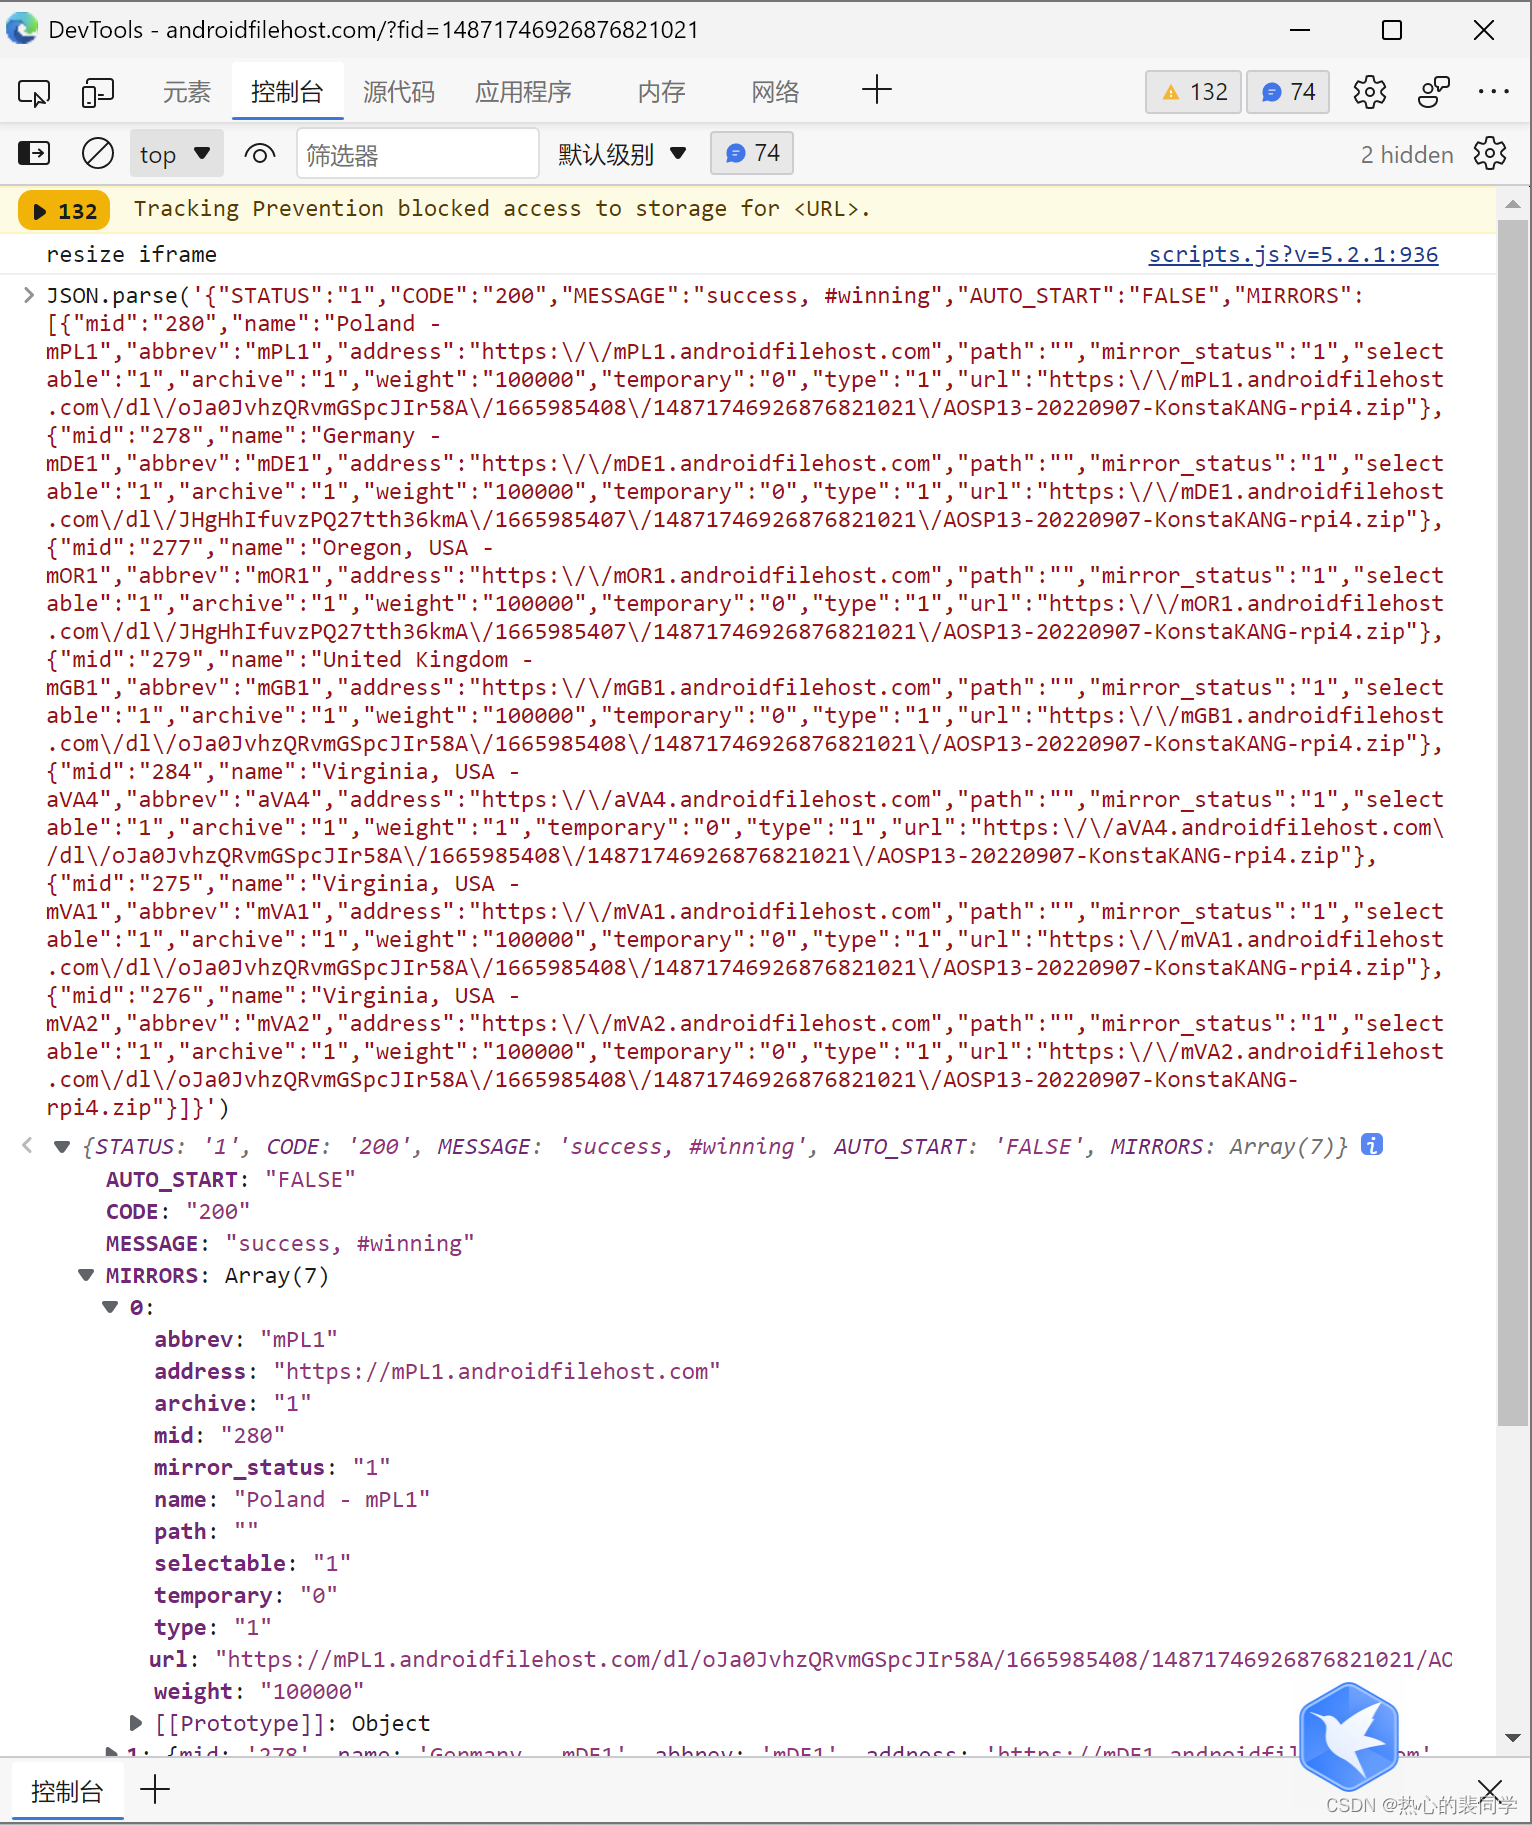Open the feedback/people icon in toolbar

coord(1434,92)
